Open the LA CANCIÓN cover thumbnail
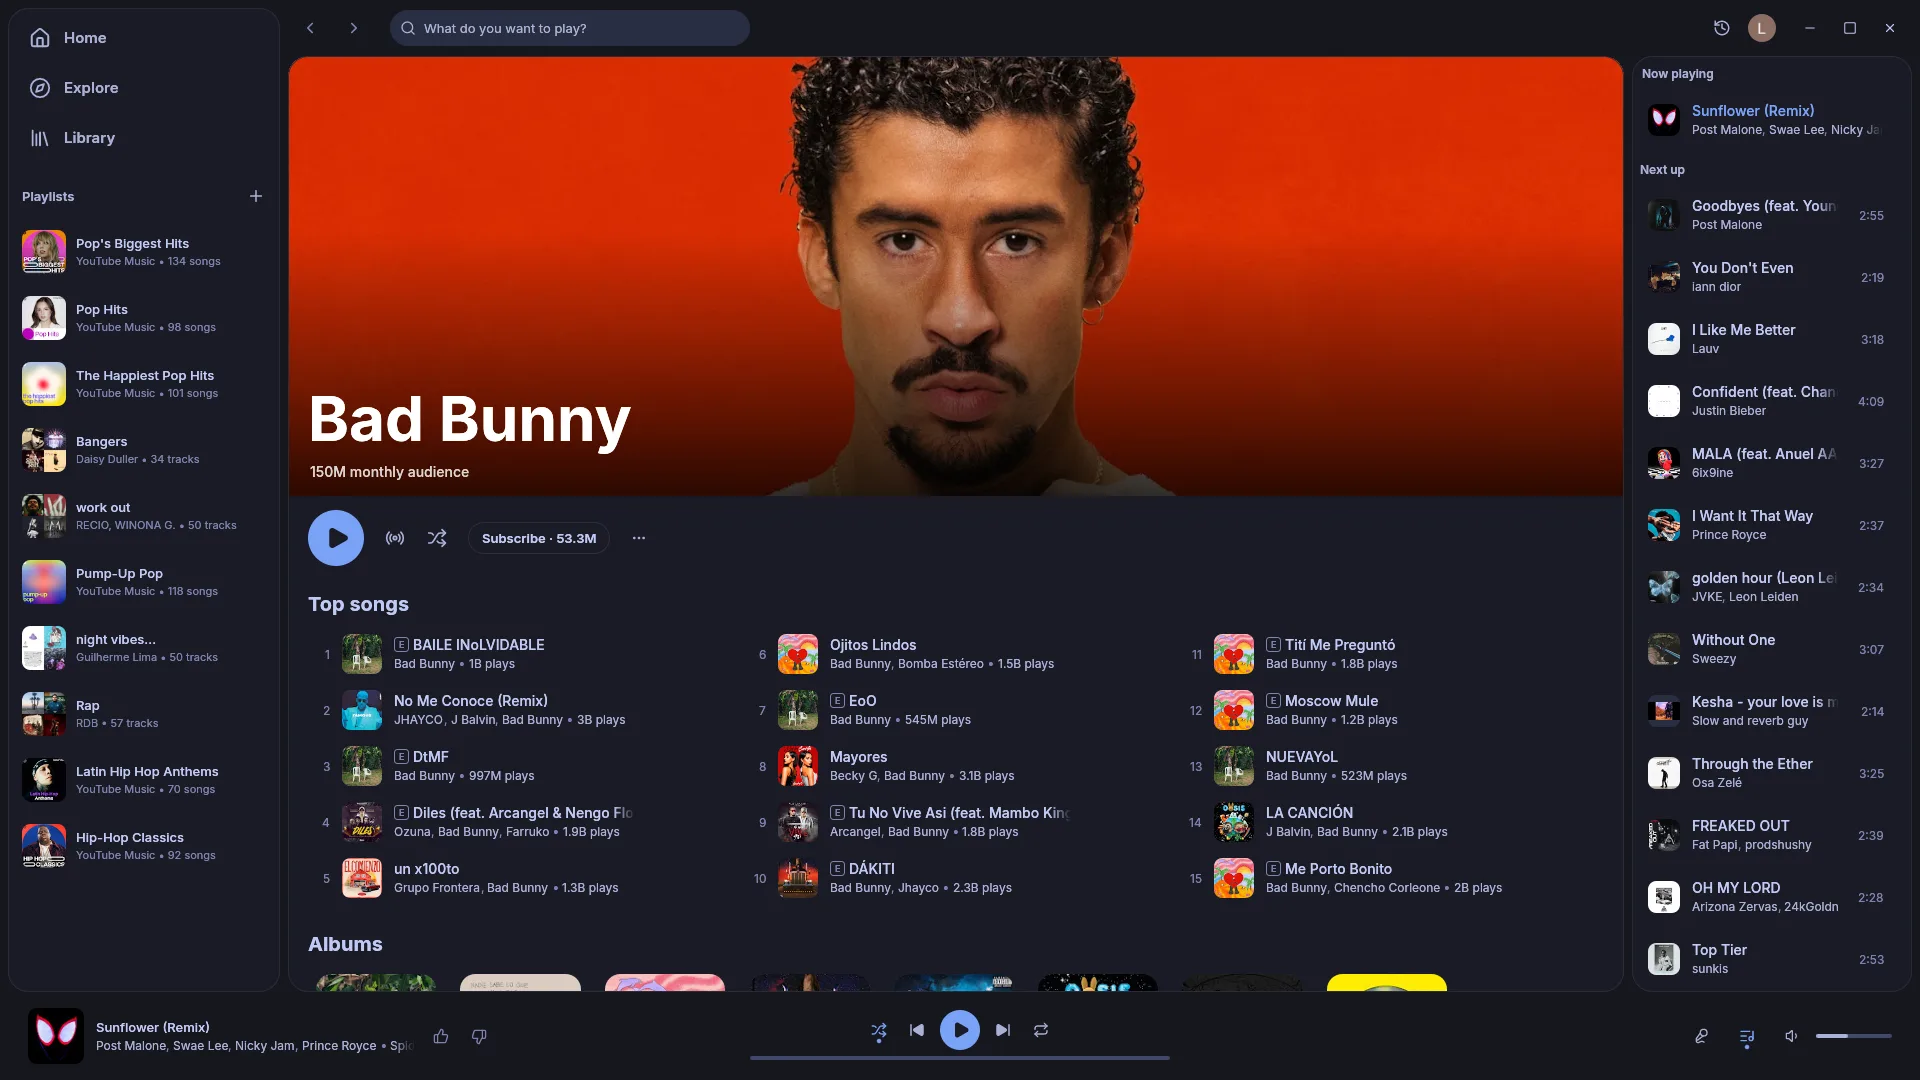This screenshot has width=1920, height=1080. (1234, 822)
